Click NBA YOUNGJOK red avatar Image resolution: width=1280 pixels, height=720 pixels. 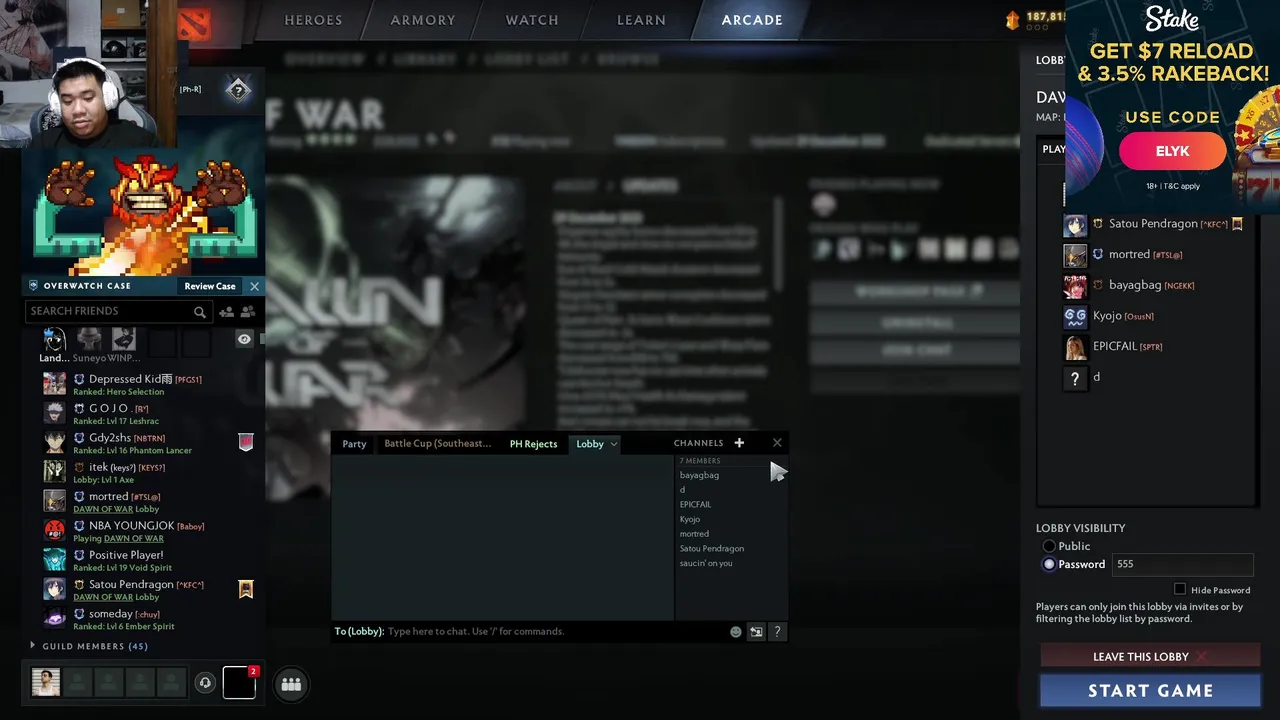(55, 531)
